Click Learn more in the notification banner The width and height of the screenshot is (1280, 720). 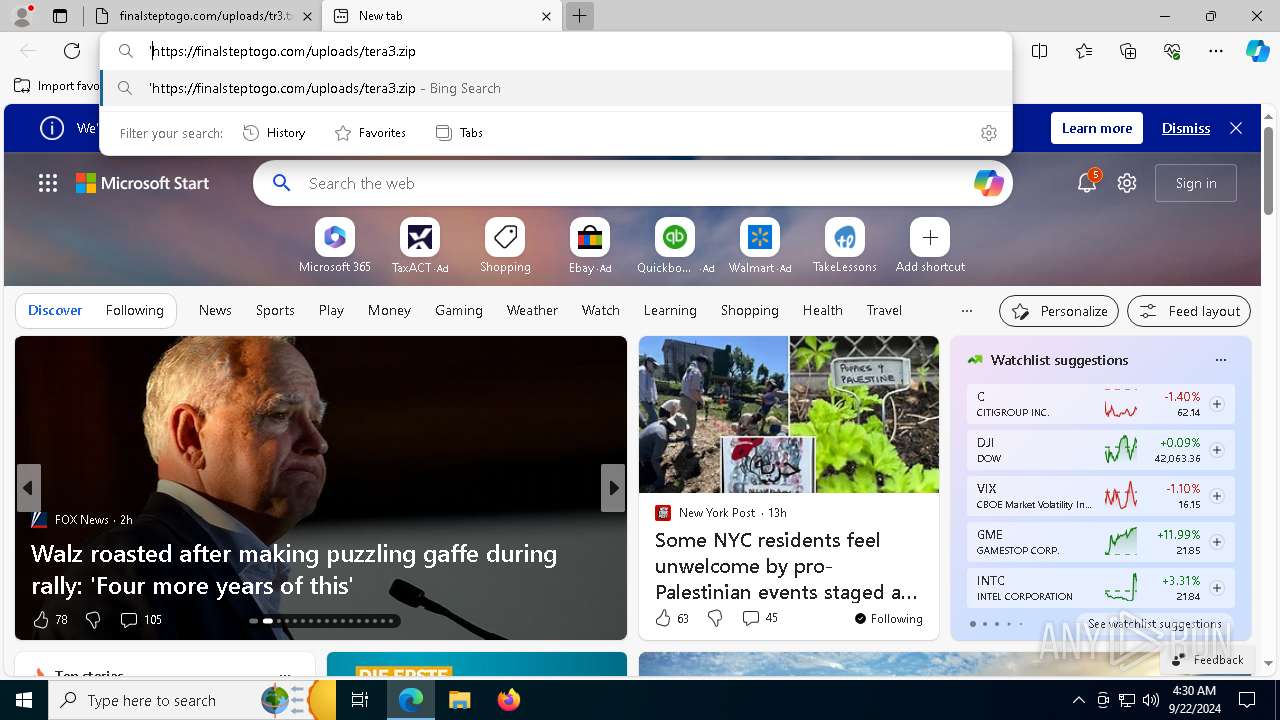pos(1097,128)
